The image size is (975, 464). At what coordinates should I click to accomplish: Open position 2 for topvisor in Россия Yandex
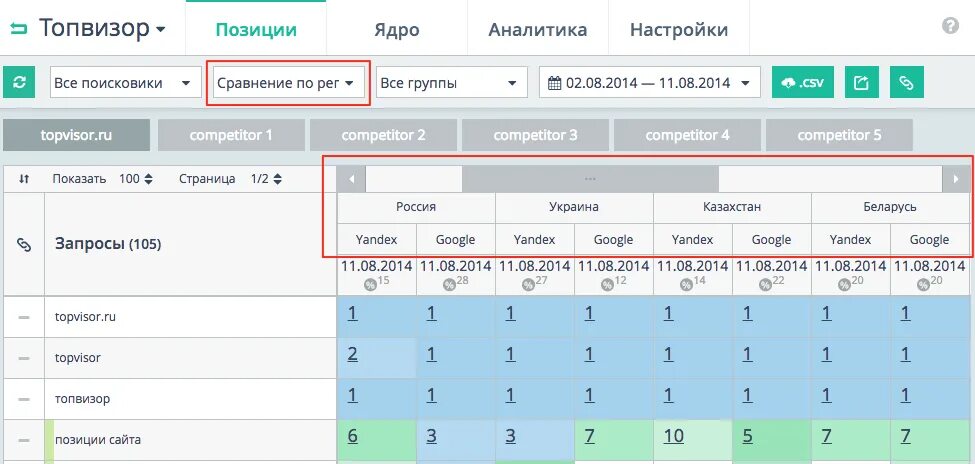(x=353, y=355)
